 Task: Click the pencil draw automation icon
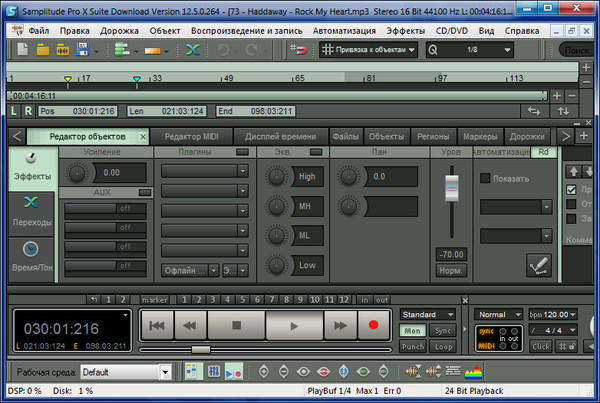point(539,264)
